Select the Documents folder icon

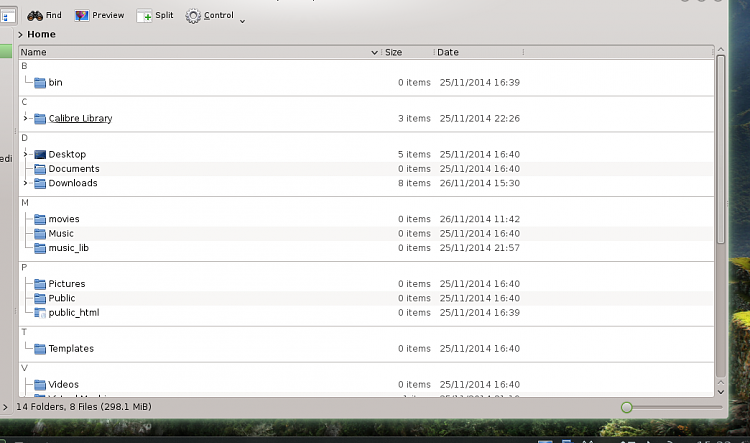[40, 169]
